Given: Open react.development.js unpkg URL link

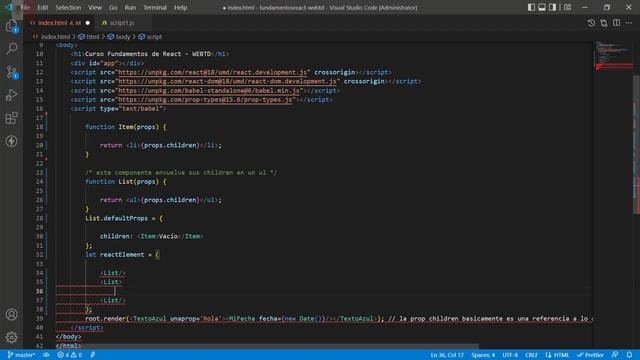Looking at the screenshot, I should 212,72.
